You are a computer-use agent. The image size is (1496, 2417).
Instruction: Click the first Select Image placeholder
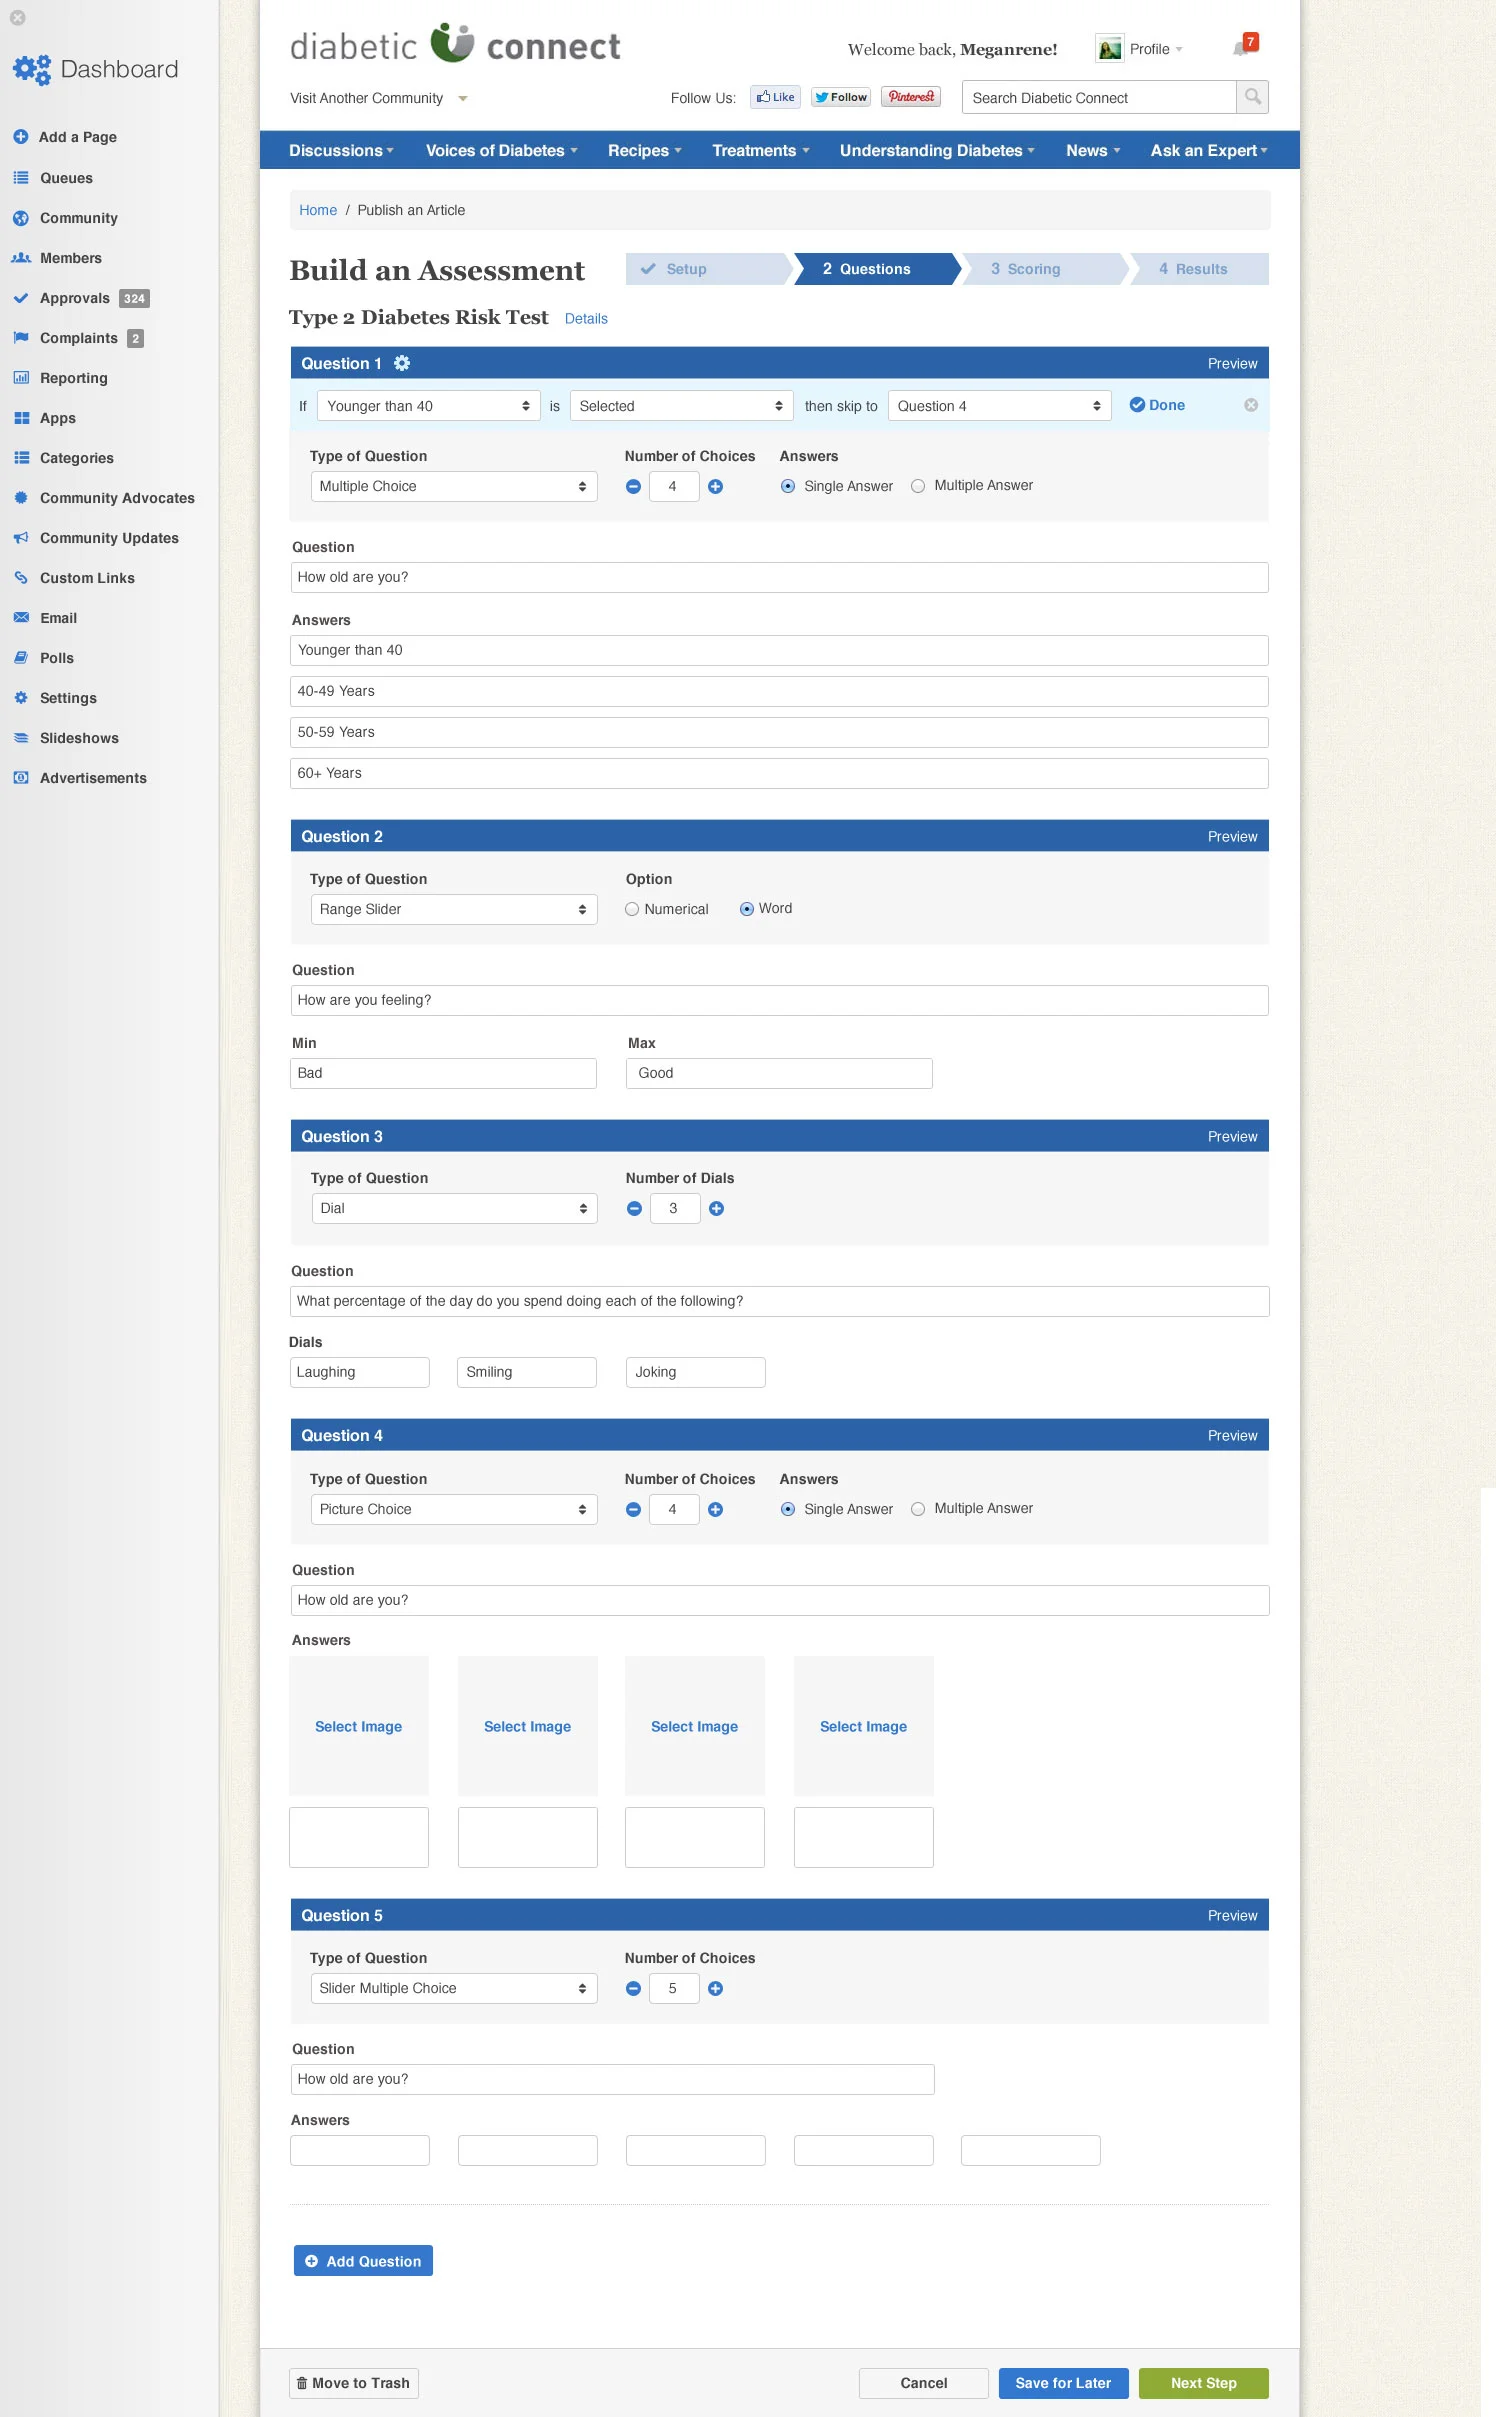tap(359, 1726)
